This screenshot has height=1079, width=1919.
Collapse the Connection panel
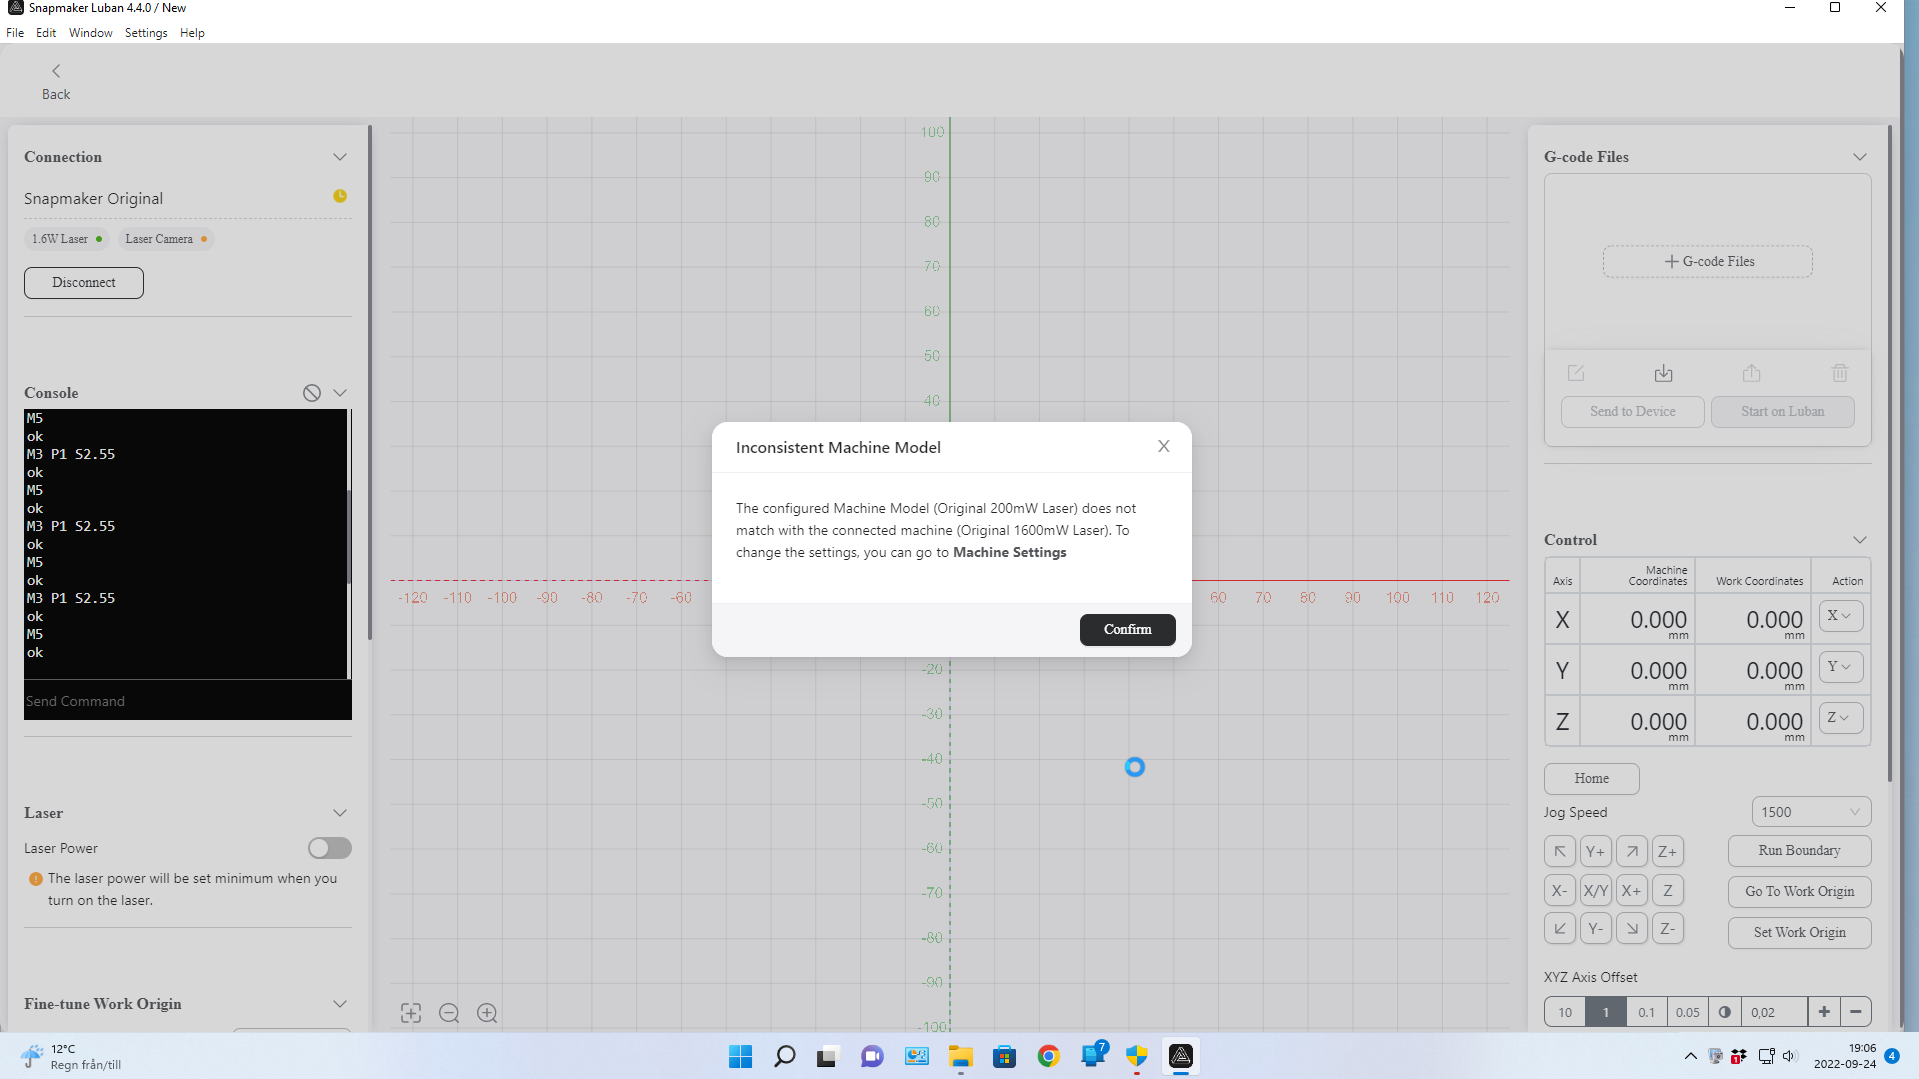click(340, 157)
